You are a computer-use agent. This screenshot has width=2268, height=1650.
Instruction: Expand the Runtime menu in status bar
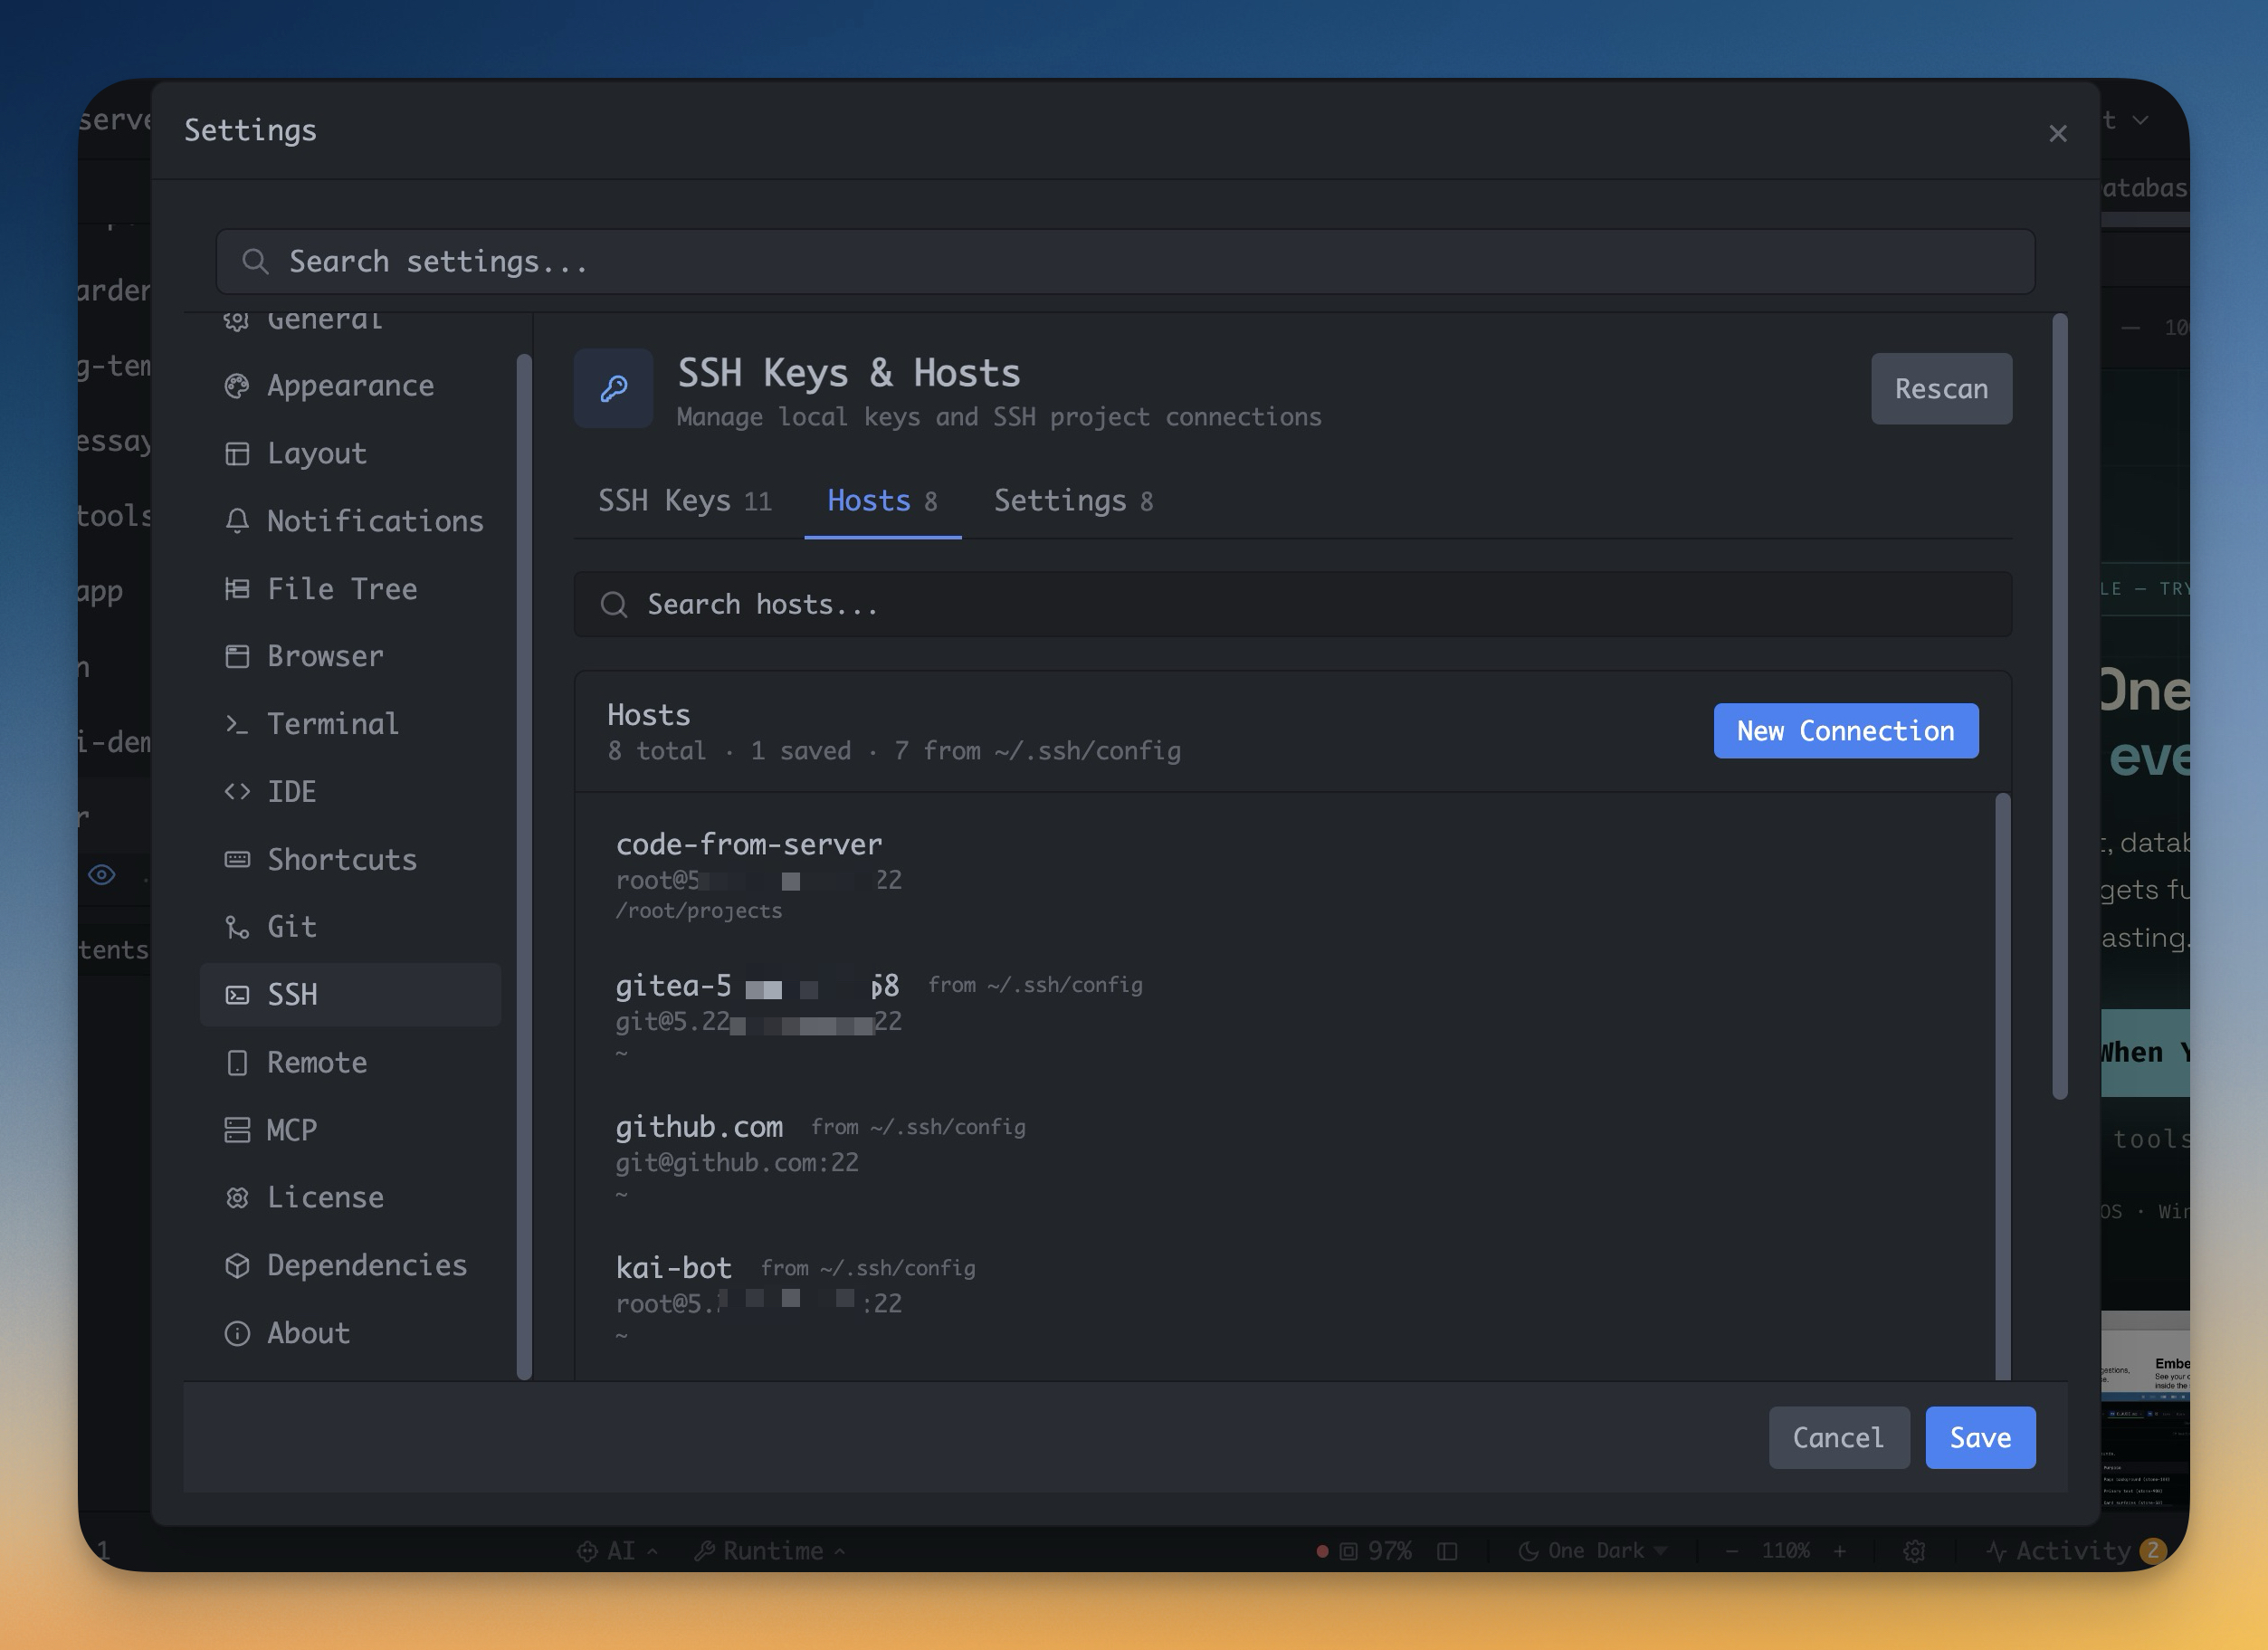[771, 1551]
